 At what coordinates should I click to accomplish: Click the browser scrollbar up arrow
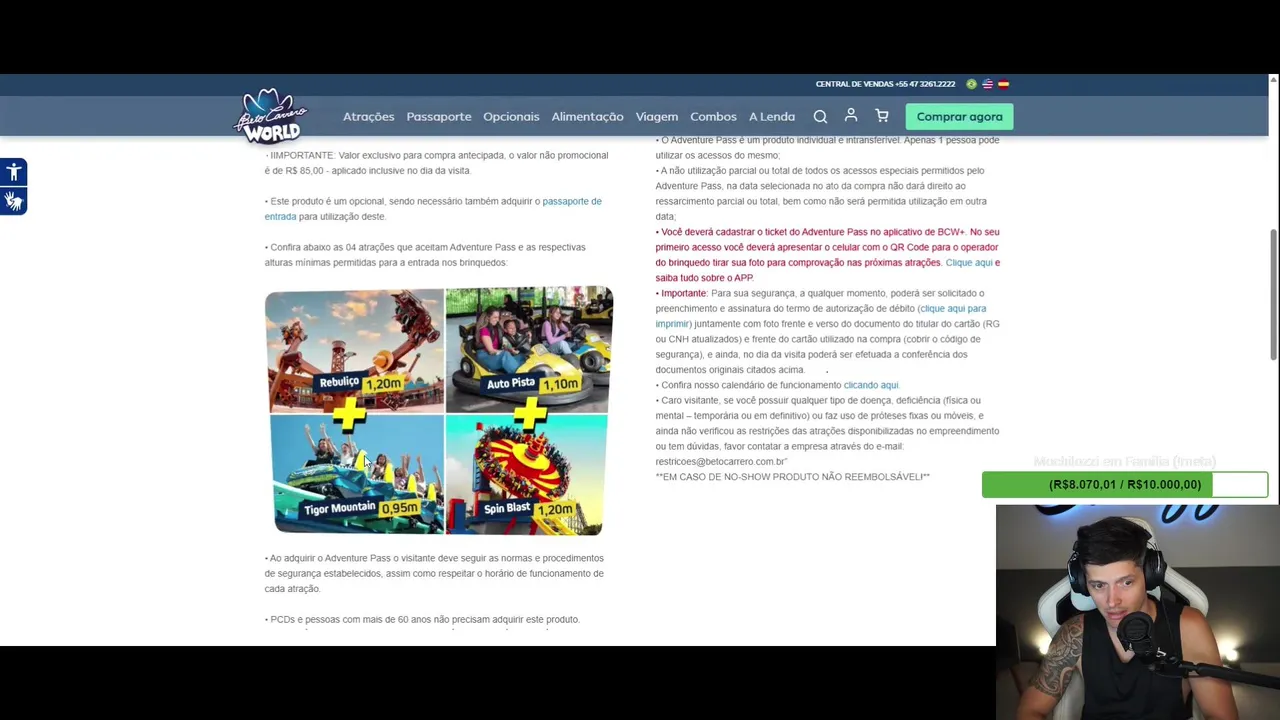(1273, 80)
